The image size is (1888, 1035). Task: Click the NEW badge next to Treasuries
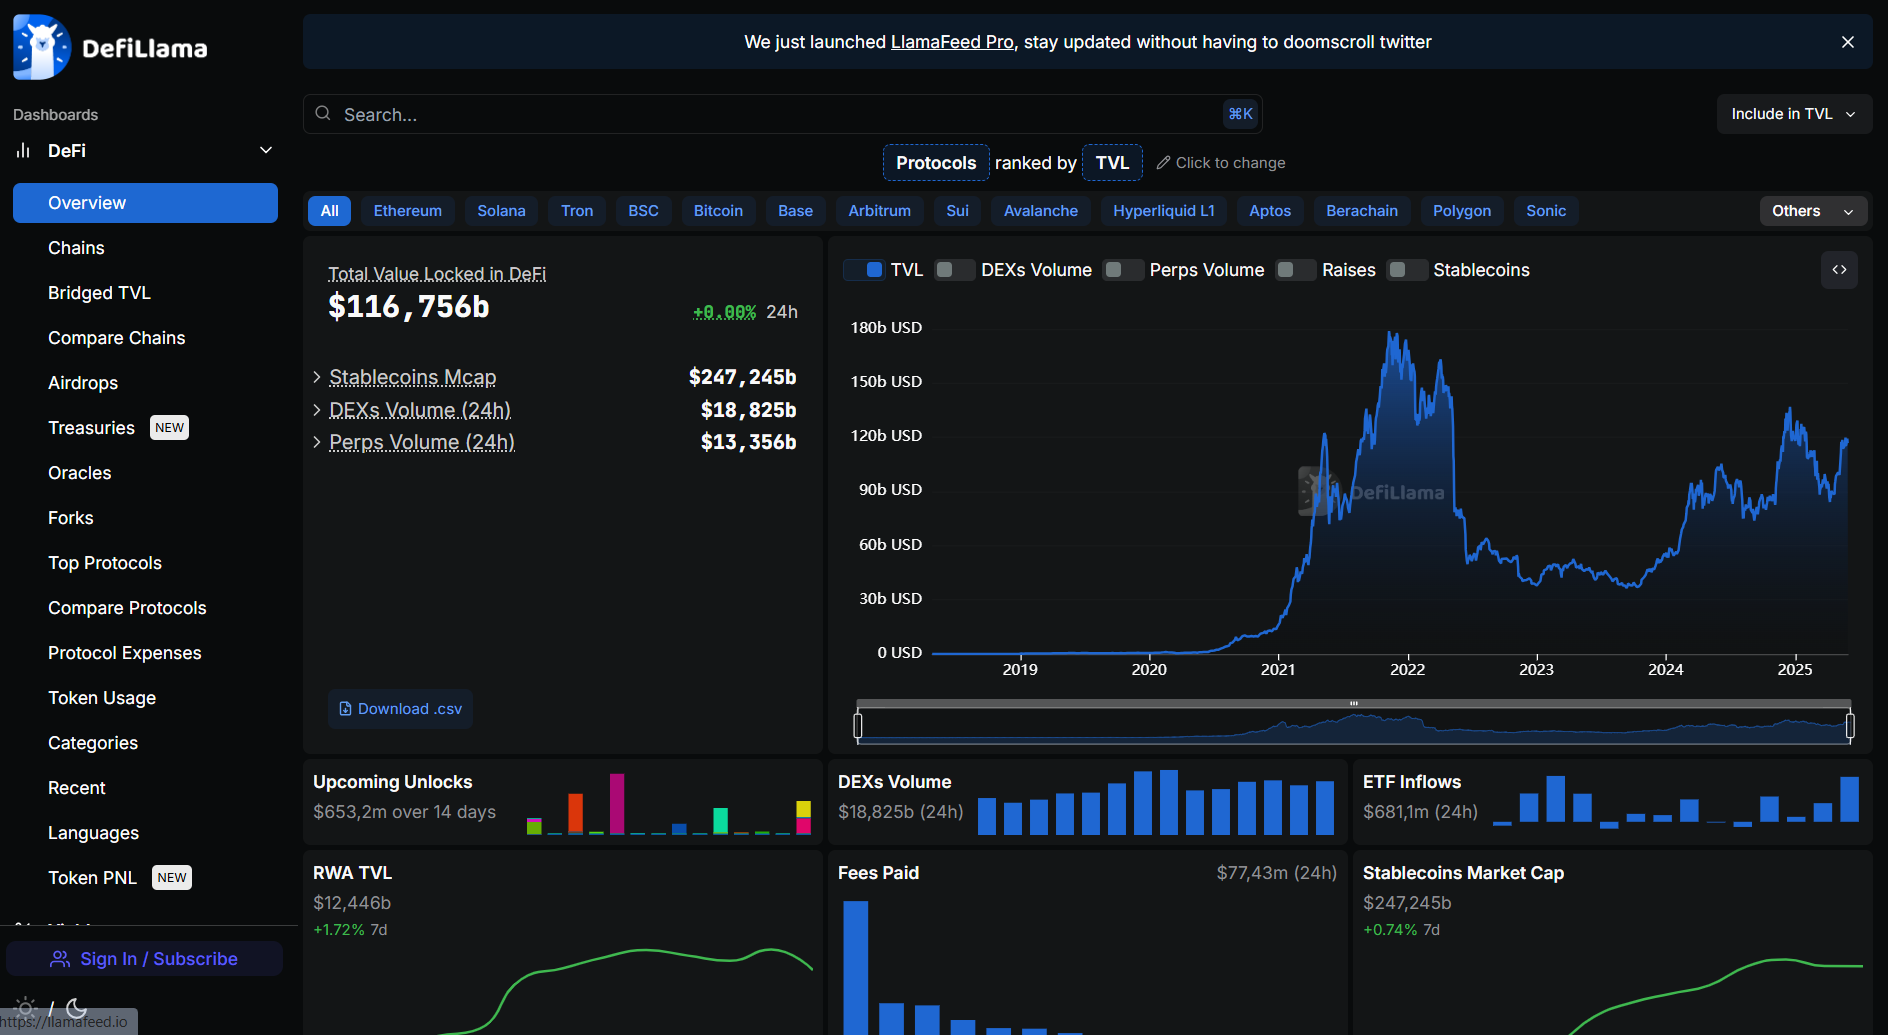170,428
